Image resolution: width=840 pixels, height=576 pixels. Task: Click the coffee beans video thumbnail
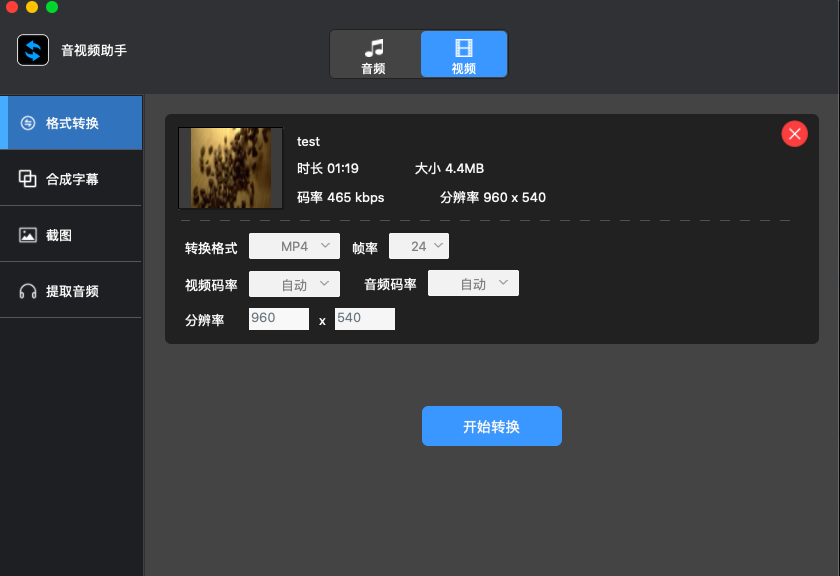pyautogui.click(x=230, y=167)
